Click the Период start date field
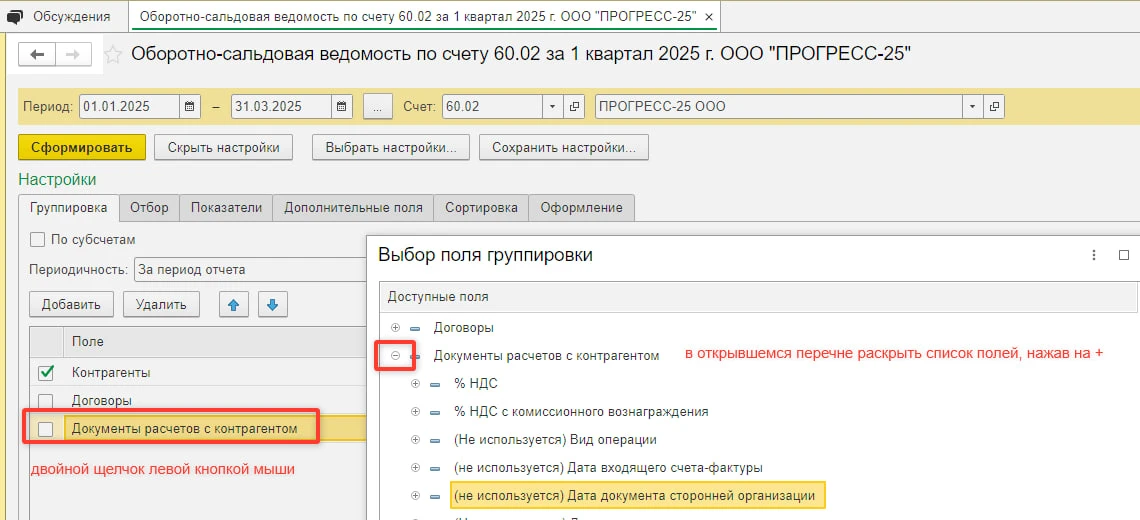Viewport: 1140px width, 520px height. 129,106
